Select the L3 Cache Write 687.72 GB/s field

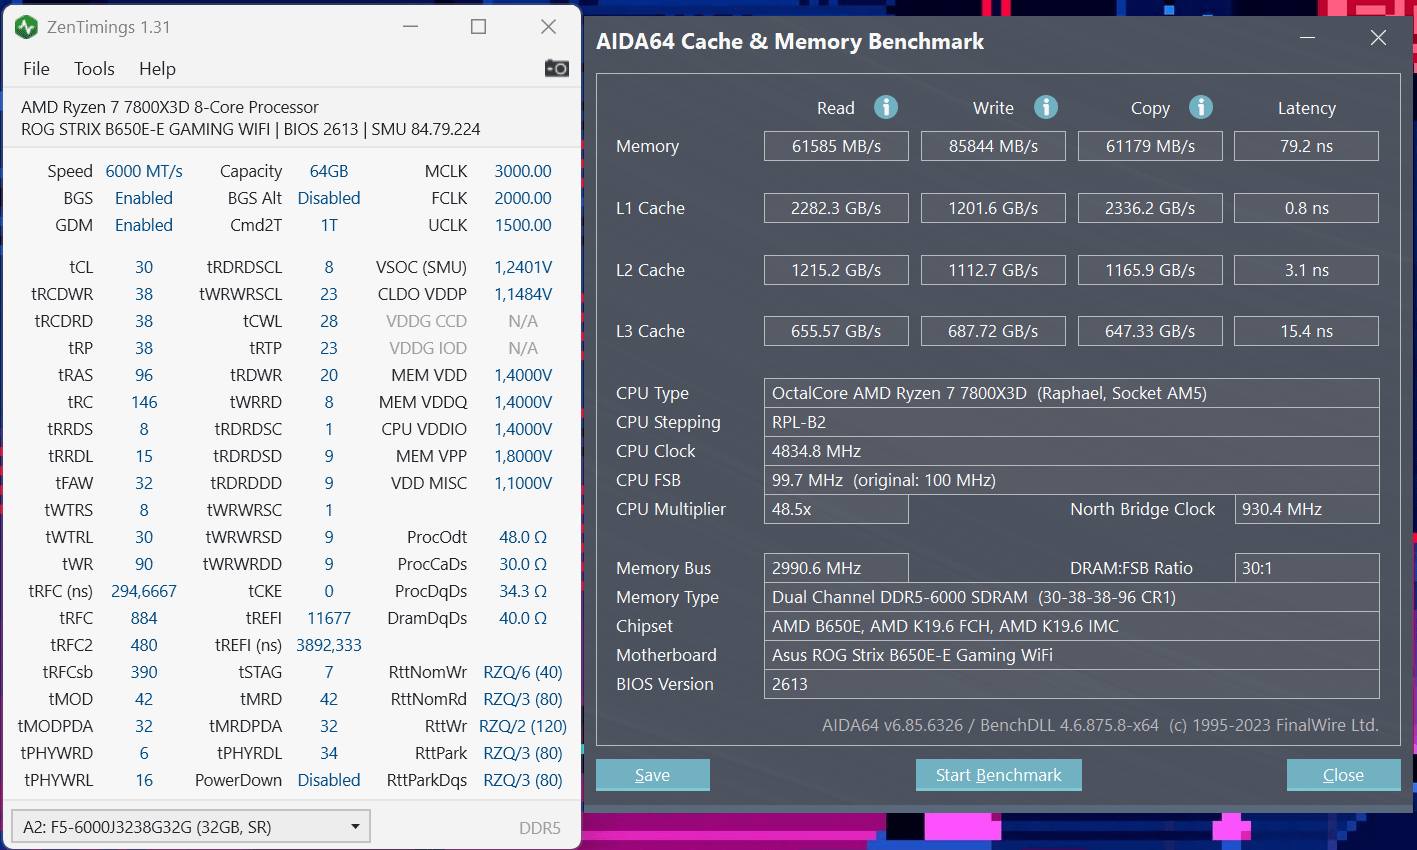pyautogui.click(x=993, y=331)
